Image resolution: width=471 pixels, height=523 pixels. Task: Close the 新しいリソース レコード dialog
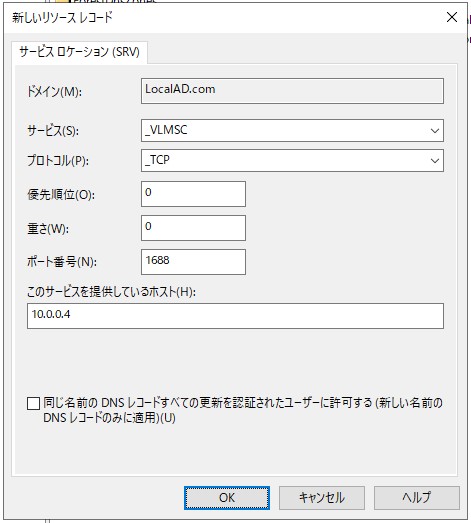(452, 17)
